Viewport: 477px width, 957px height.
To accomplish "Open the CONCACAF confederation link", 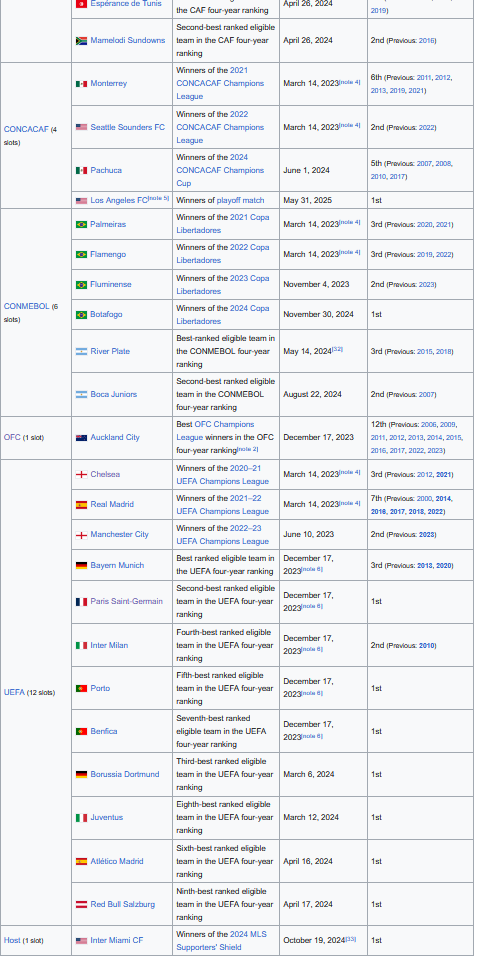I will (x=26, y=129).
